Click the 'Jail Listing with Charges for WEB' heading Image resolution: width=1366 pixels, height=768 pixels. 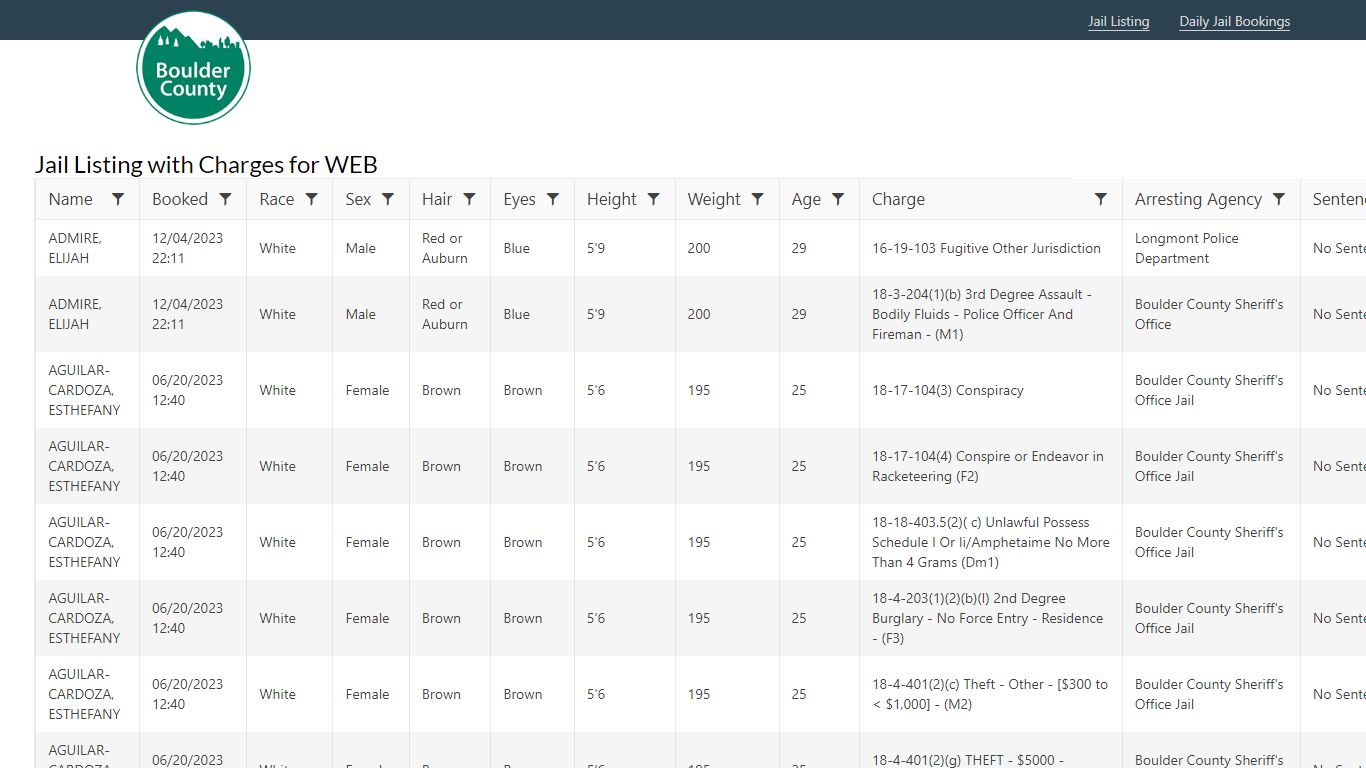pyautogui.click(x=206, y=164)
